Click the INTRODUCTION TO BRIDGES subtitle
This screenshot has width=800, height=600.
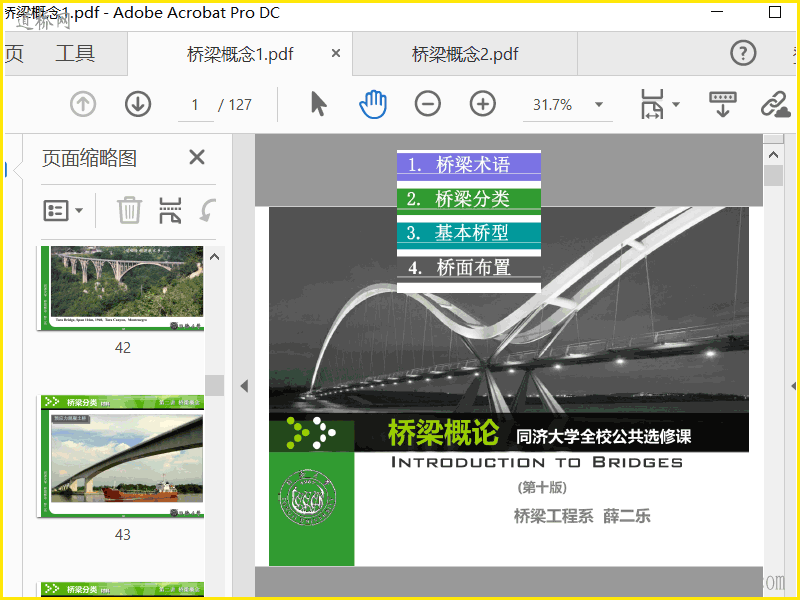[537, 462]
